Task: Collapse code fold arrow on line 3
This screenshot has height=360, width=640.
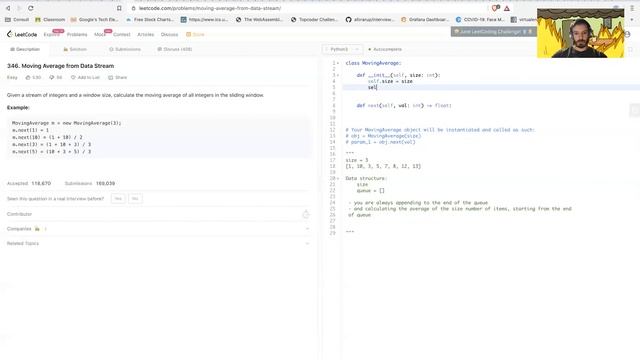Action: point(338,76)
